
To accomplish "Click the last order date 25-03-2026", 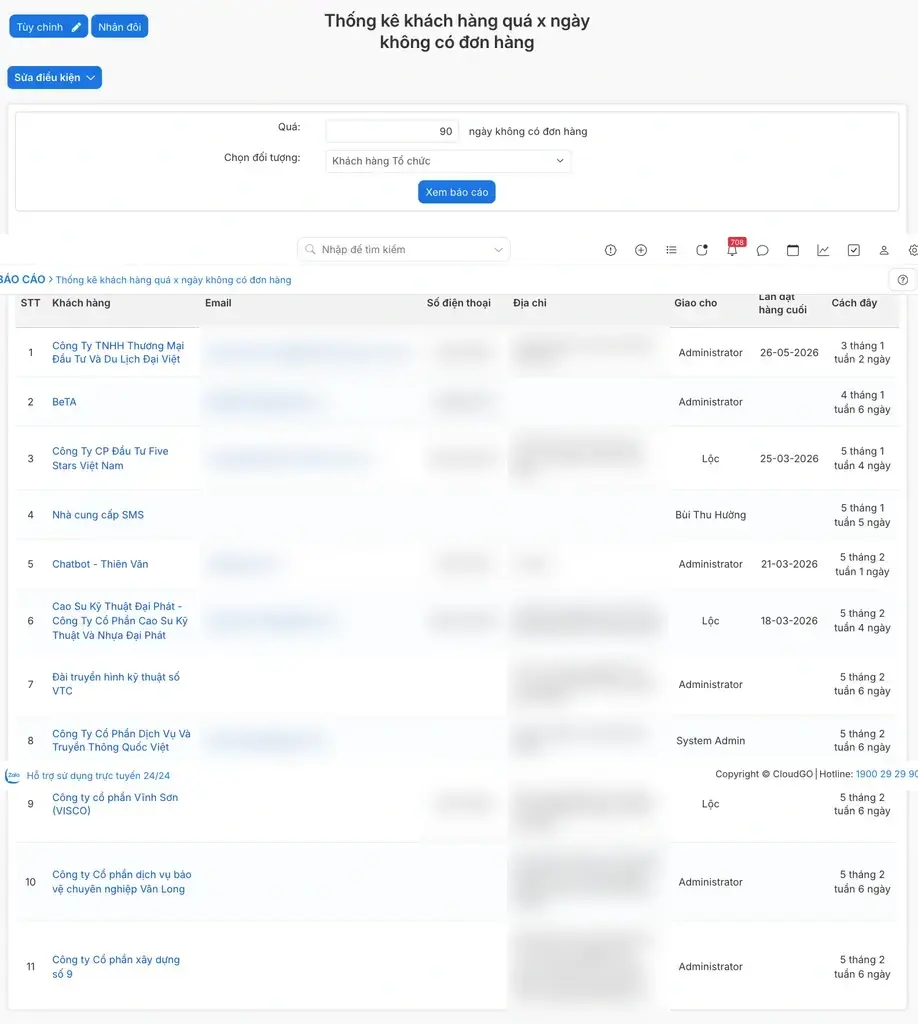I will (789, 458).
